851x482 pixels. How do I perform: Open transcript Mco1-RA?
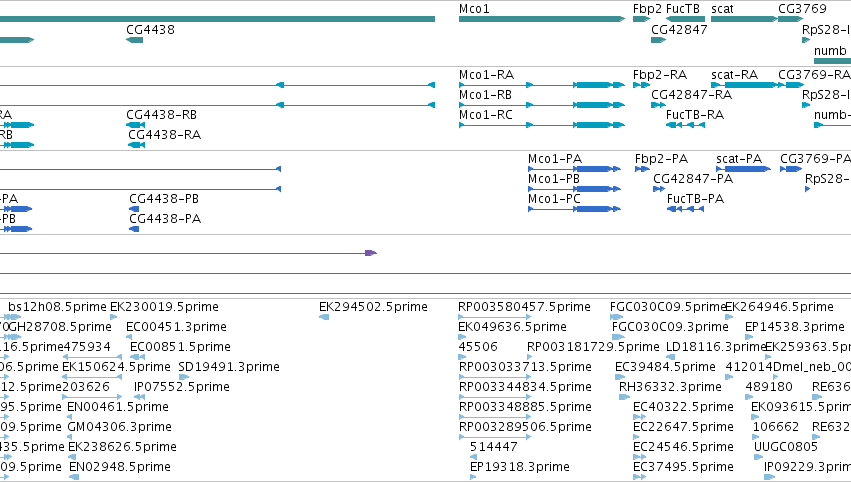coord(542,85)
